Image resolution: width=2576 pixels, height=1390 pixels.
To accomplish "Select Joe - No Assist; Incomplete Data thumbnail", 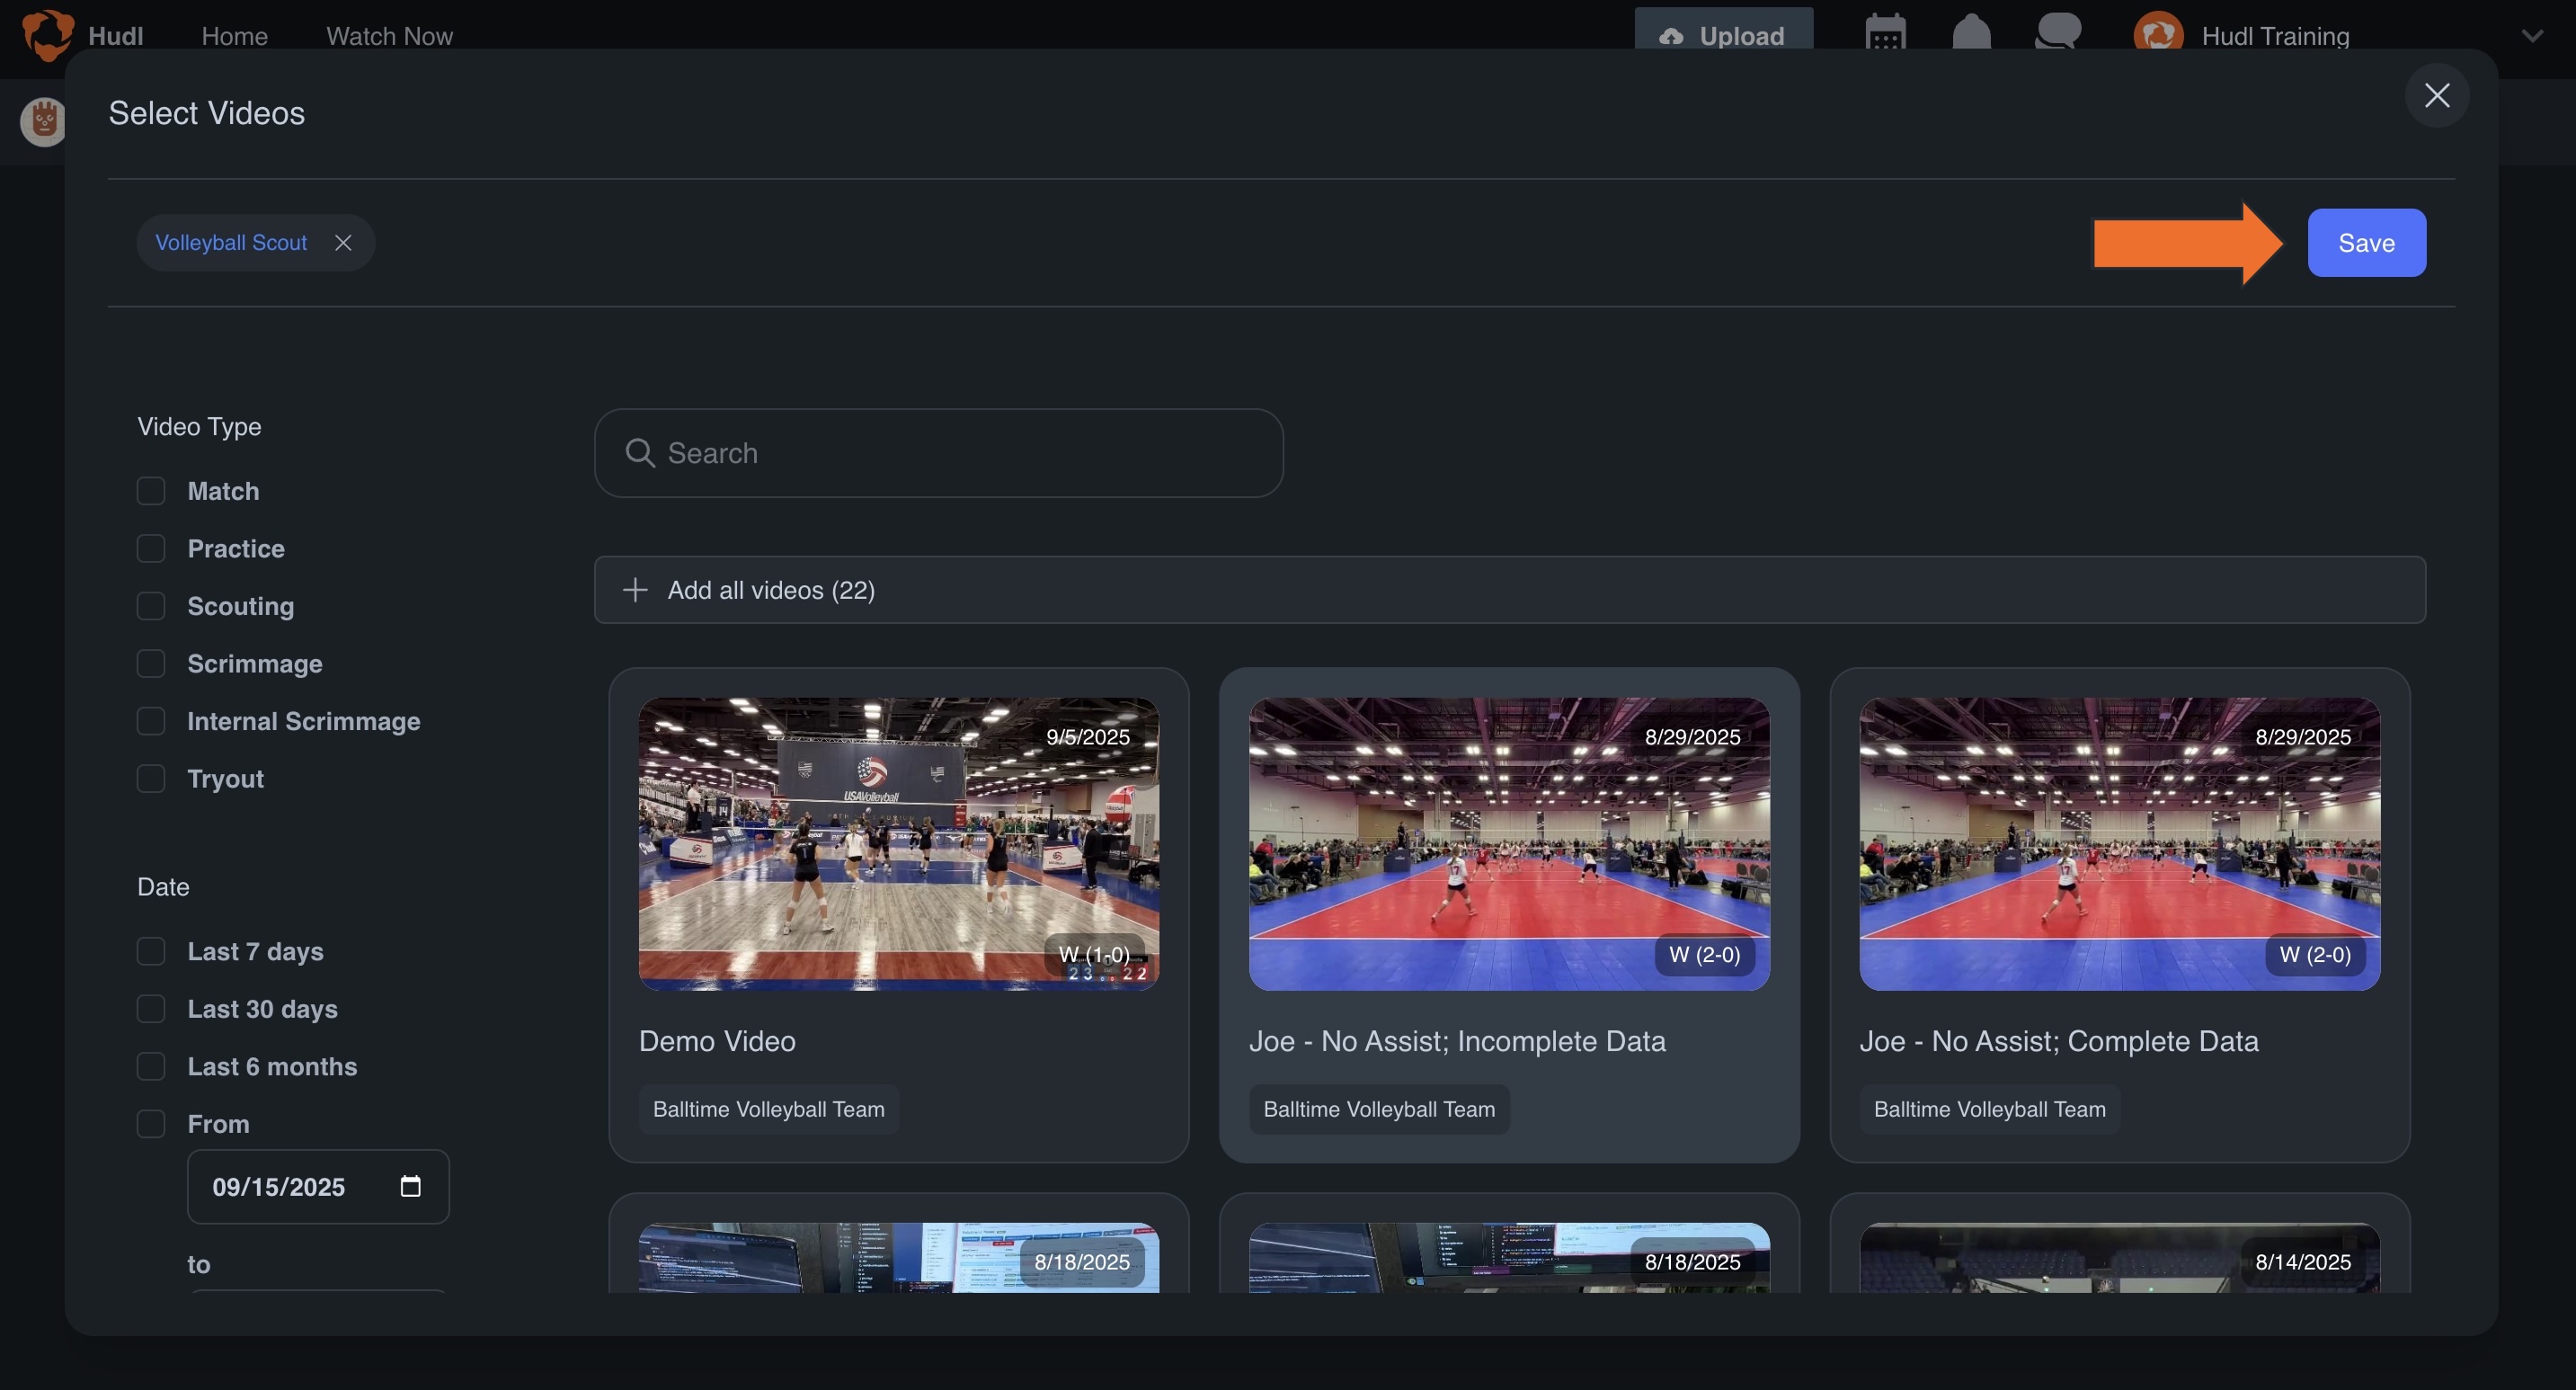I will [x=1509, y=844].
